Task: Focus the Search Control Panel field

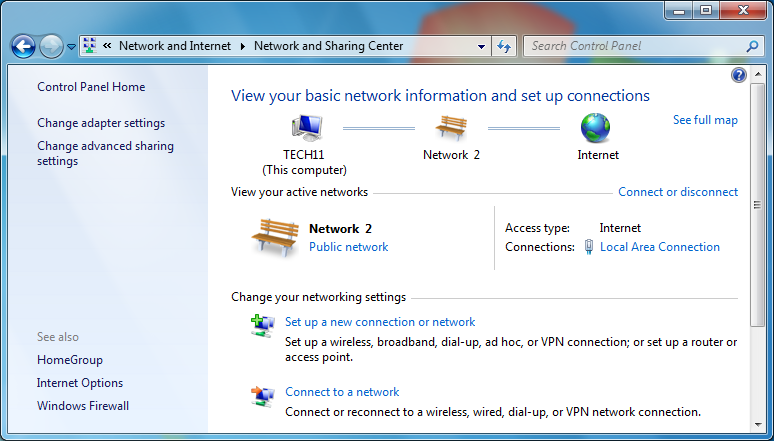Action: [x=635, y=46]
